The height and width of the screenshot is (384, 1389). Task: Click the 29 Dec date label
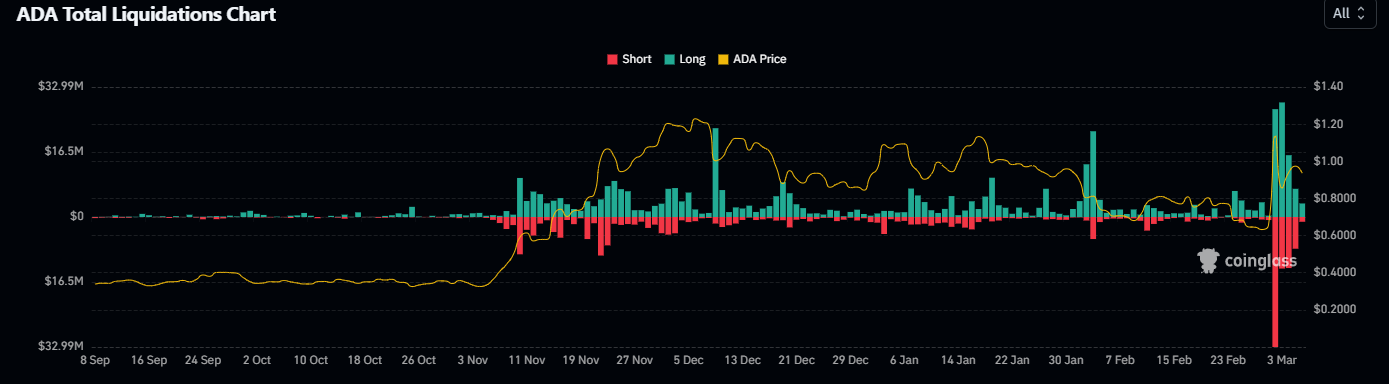point(851,359)
